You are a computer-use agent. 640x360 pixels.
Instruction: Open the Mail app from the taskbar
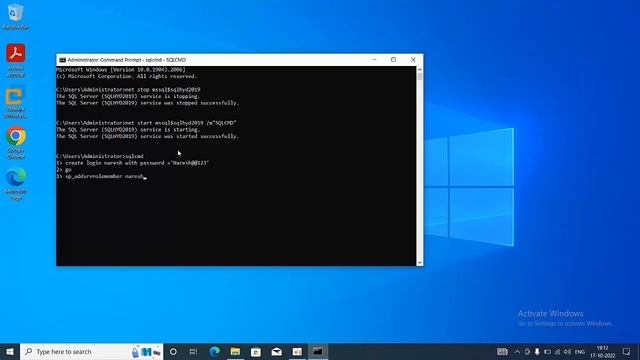276,351
